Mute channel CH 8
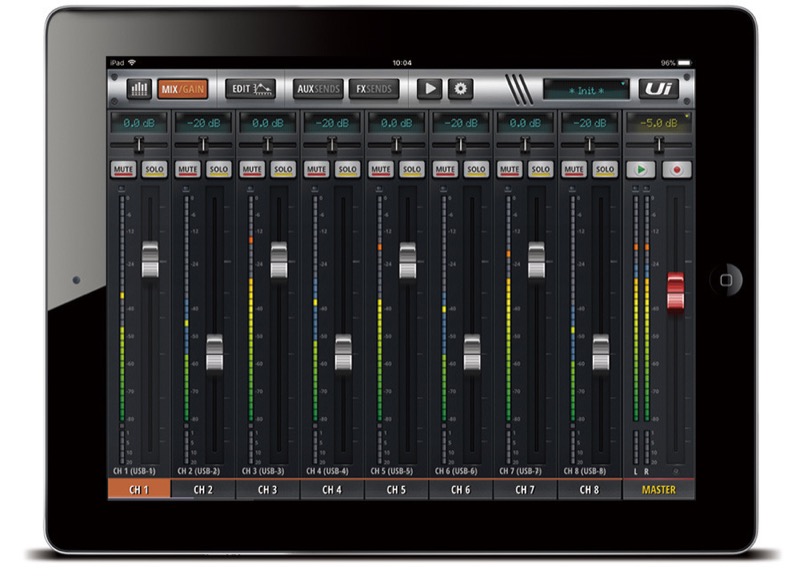Screen dimensions: 800x580 click(572, 168)
